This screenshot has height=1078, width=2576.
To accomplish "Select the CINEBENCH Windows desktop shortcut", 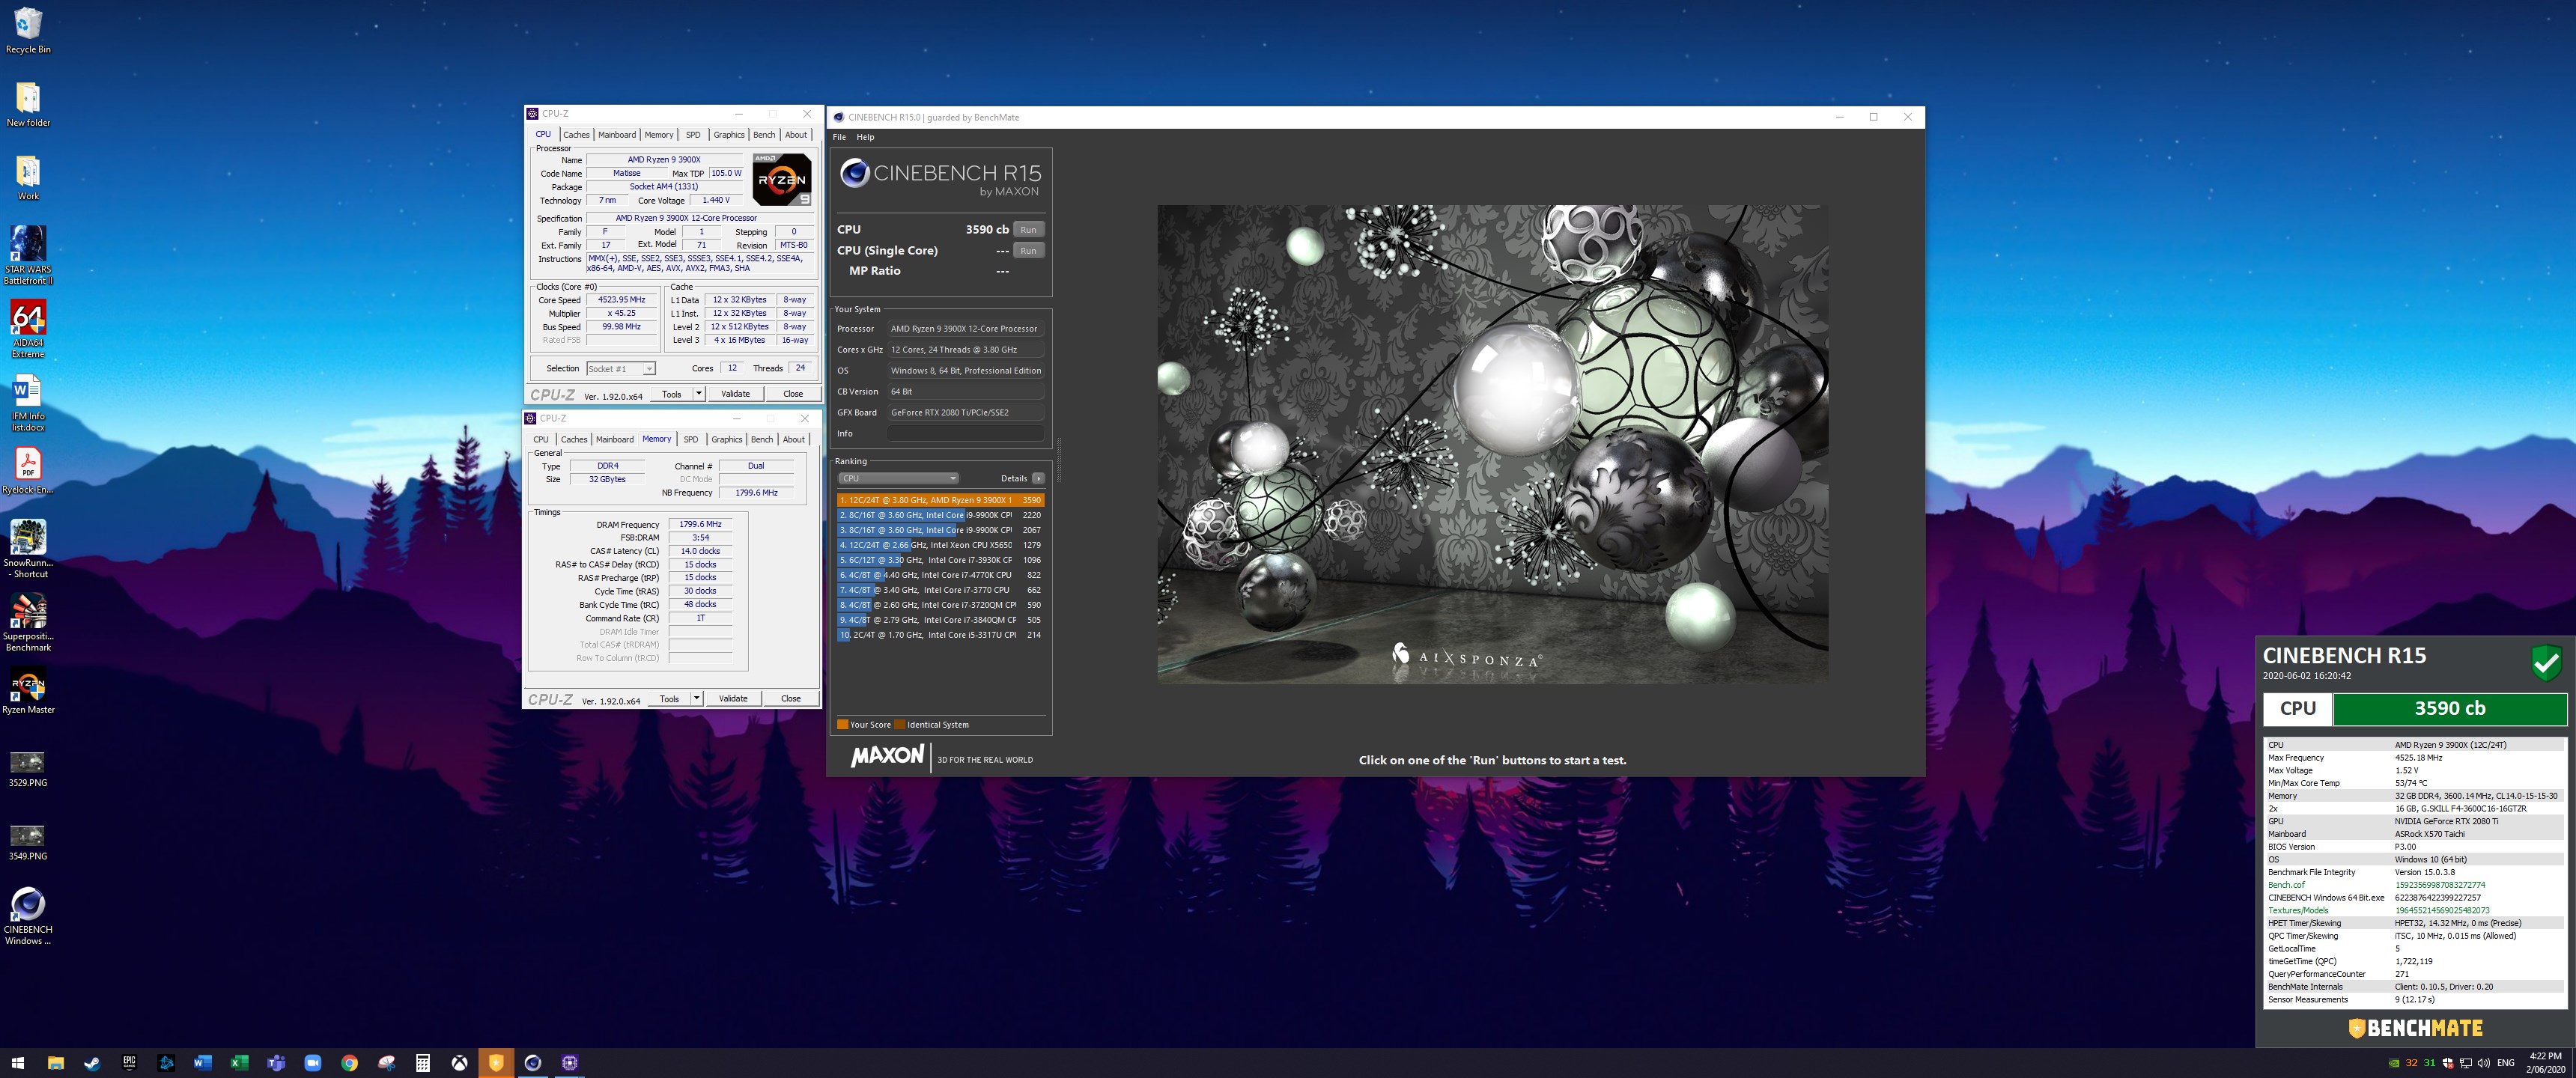I will click(x=28, y=915).
